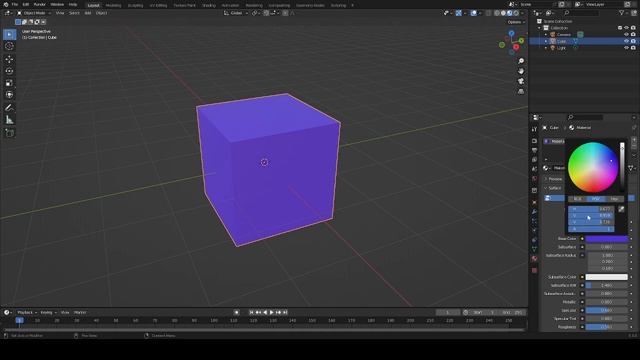640x360 pixels.
Task: Disable Cube in renders camera icon
Action: 633,41
